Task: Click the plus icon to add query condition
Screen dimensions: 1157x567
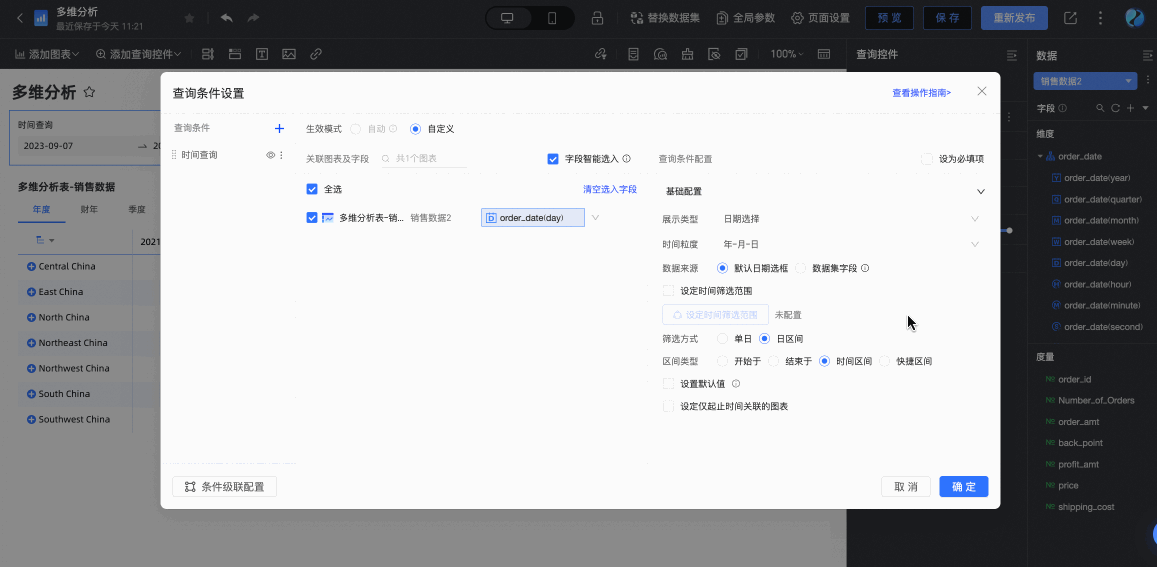Action: coord(279,129)
